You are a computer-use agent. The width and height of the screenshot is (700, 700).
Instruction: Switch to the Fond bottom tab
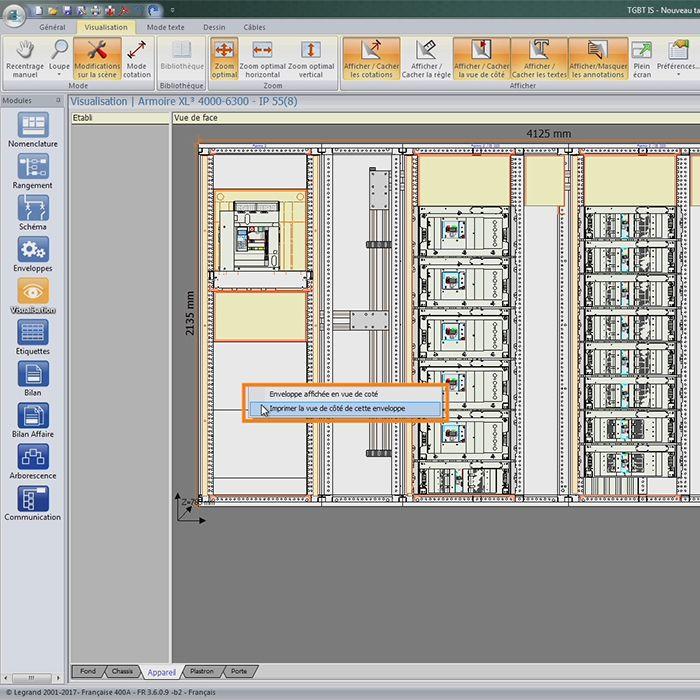point(88,671)
